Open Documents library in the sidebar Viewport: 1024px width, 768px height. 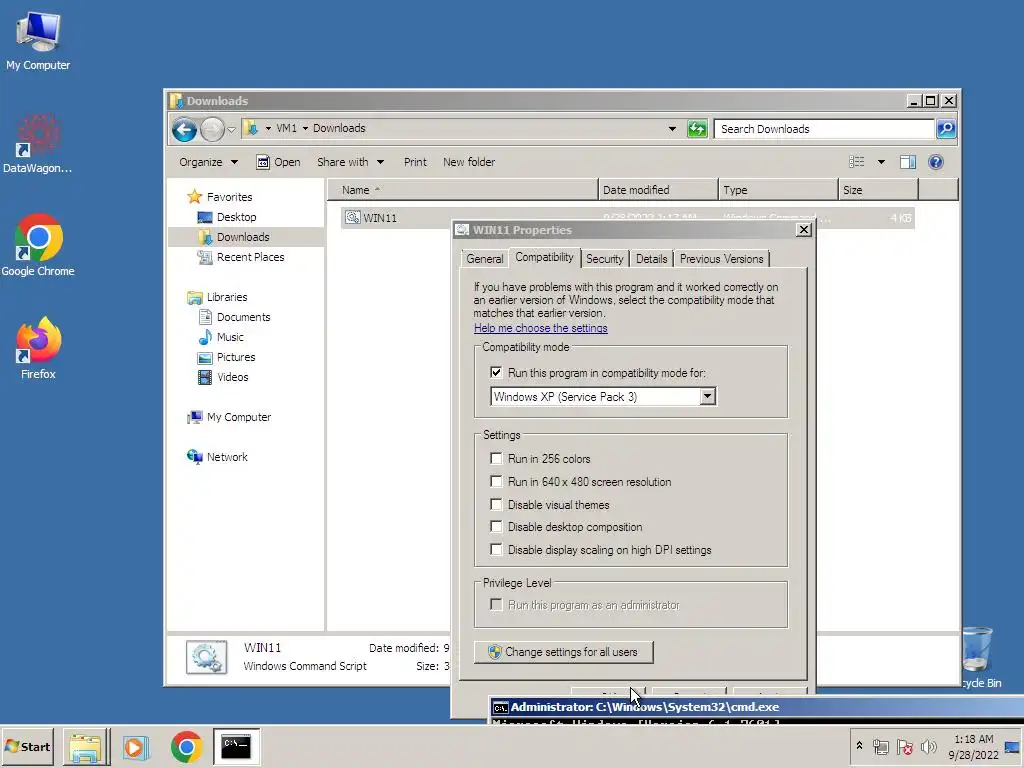[x=244, y=317]
